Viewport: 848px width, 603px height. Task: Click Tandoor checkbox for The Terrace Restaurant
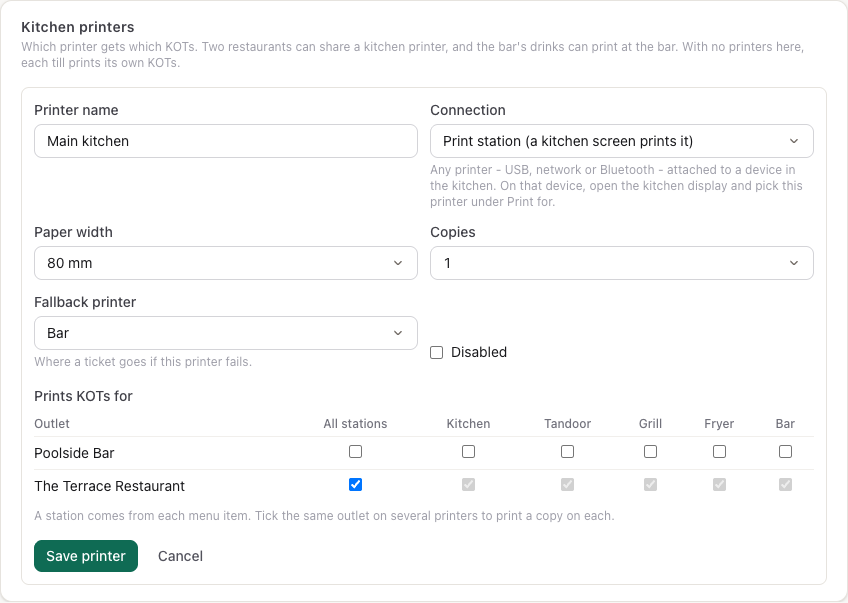pos(567,485)
